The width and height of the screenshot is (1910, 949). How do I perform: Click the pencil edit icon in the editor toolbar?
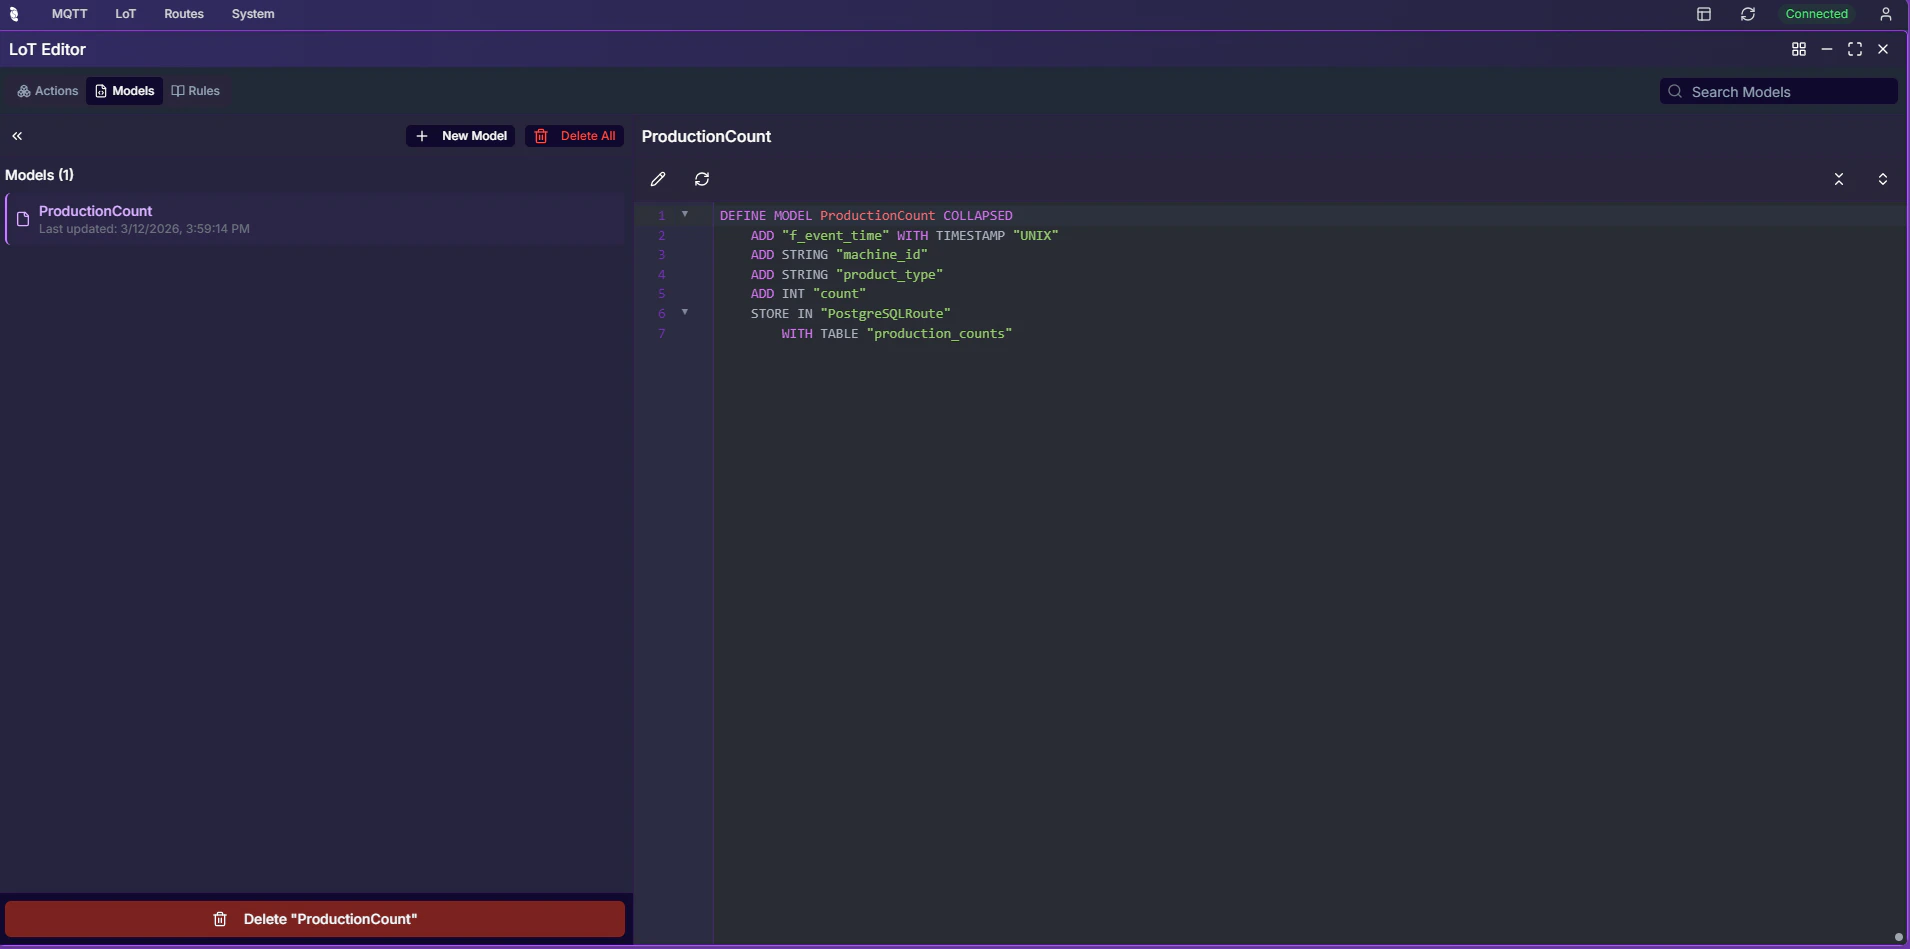coord(658,179)
